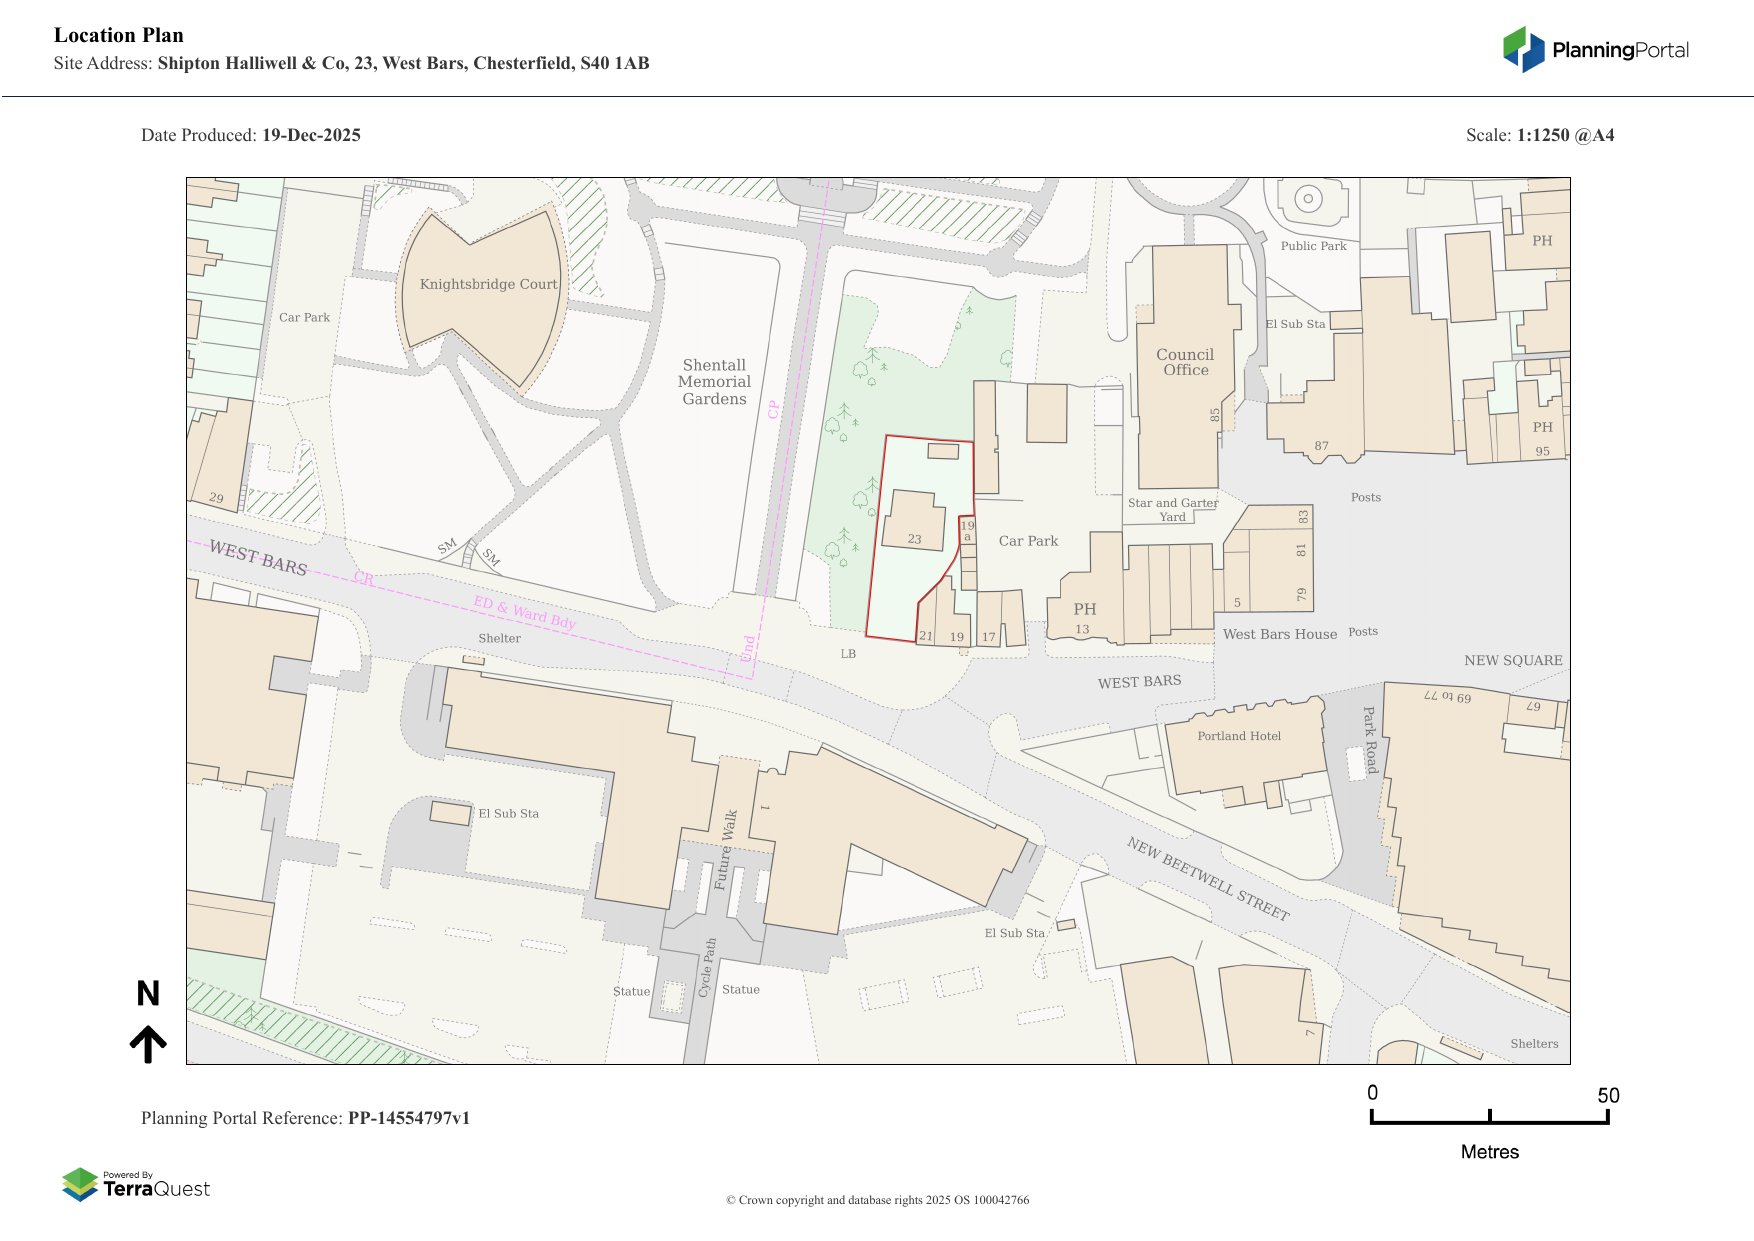The image size is (1754, 1241).
Task: Click the LB letter box marker
Action: click(x=848, y=654)
